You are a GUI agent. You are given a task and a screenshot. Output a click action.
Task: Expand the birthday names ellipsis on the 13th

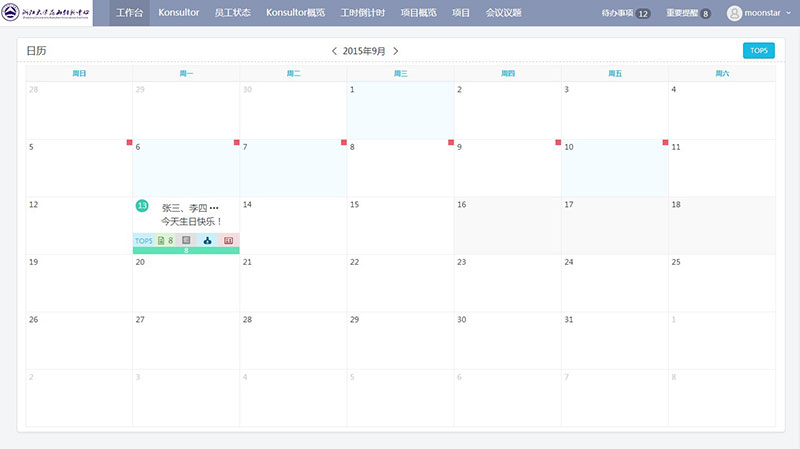(214, 208)
